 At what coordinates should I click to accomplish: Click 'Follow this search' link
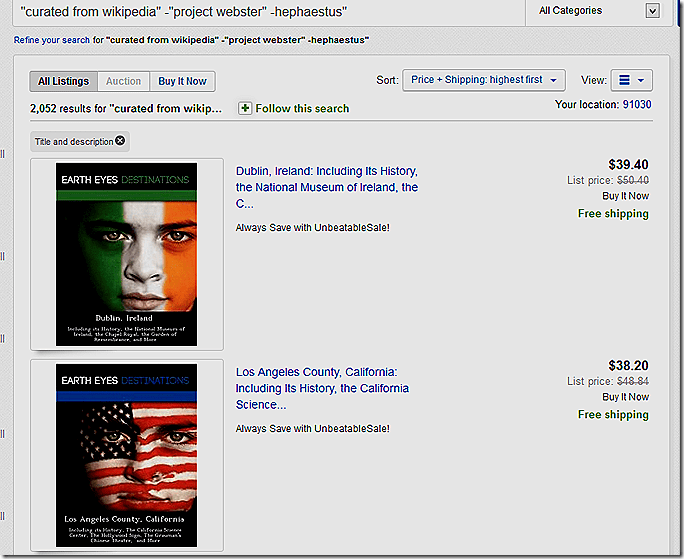(302, 108)
